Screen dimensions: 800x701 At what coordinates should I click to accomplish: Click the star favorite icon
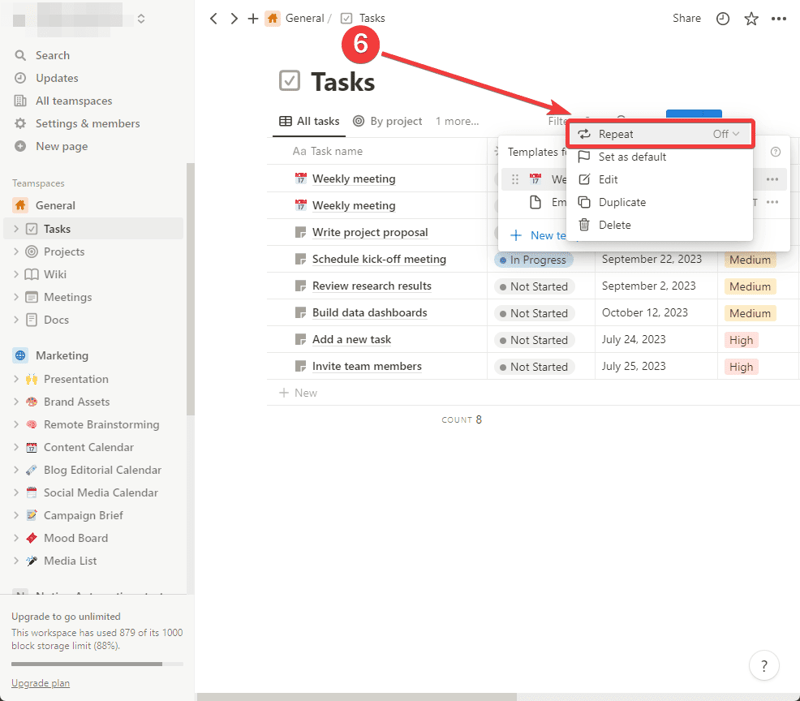point(751,18)
